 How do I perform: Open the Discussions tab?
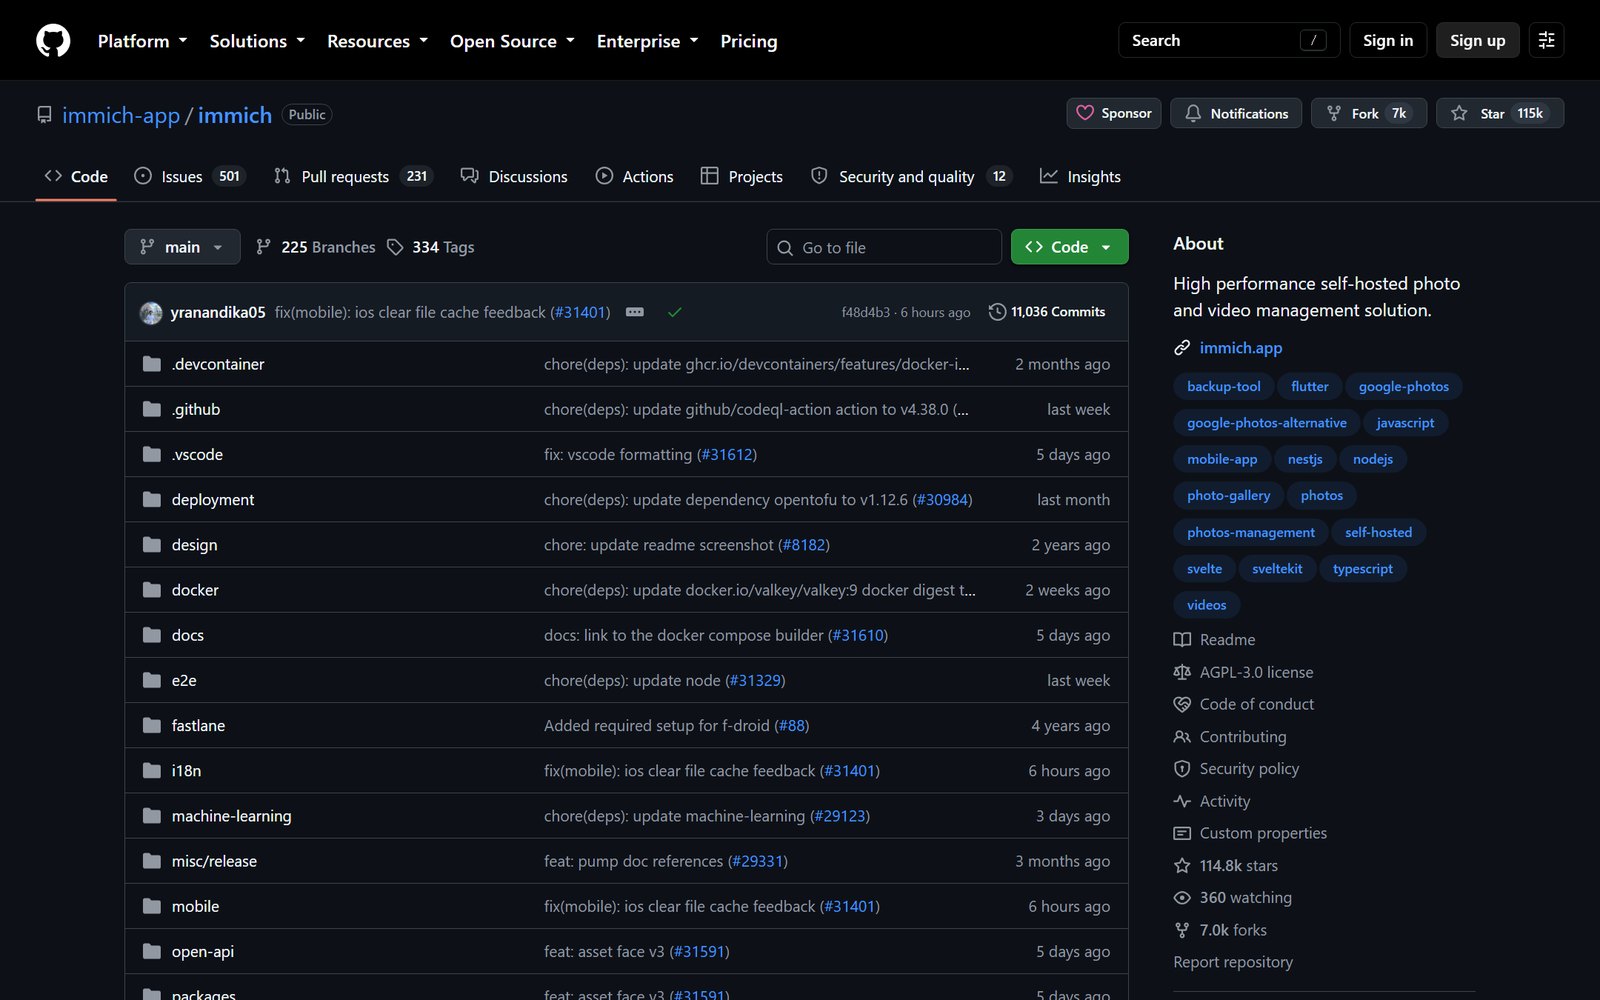(514, 176)
